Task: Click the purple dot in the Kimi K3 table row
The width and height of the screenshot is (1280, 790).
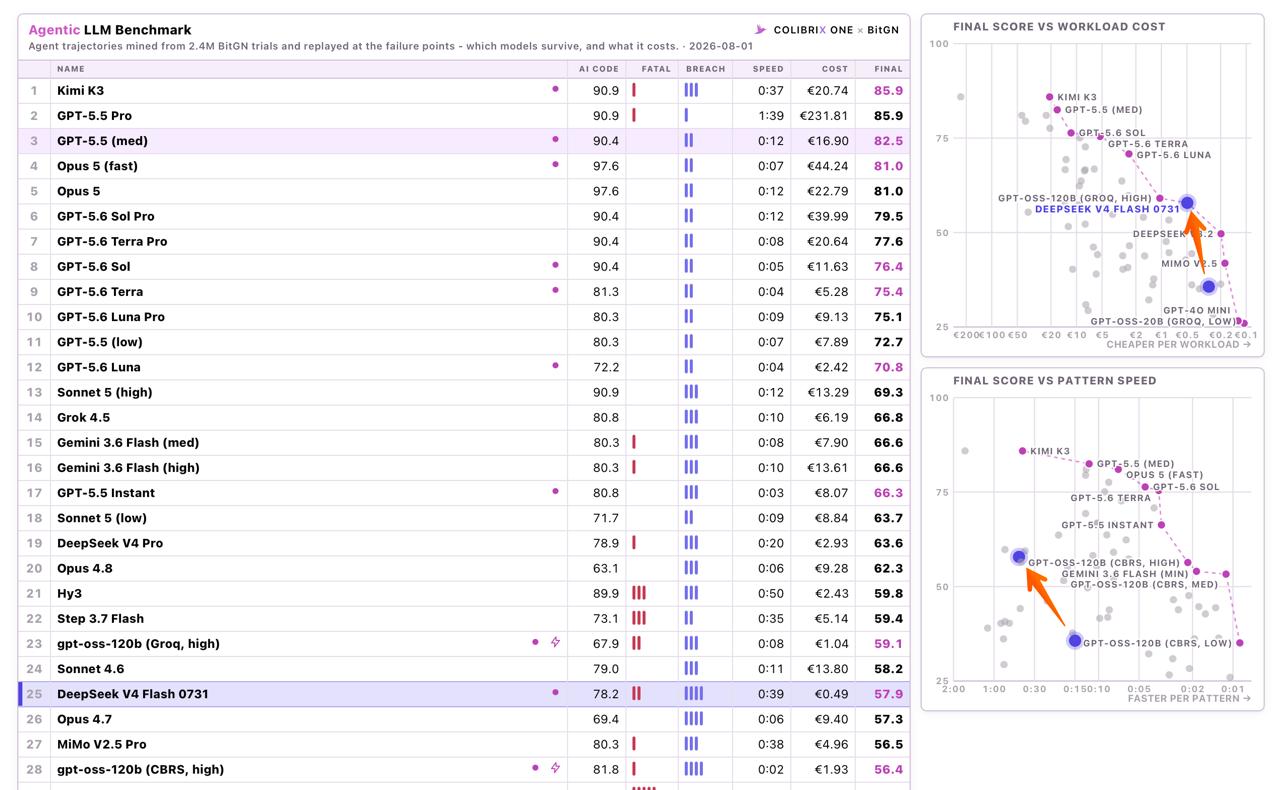Action: [555, 89]
